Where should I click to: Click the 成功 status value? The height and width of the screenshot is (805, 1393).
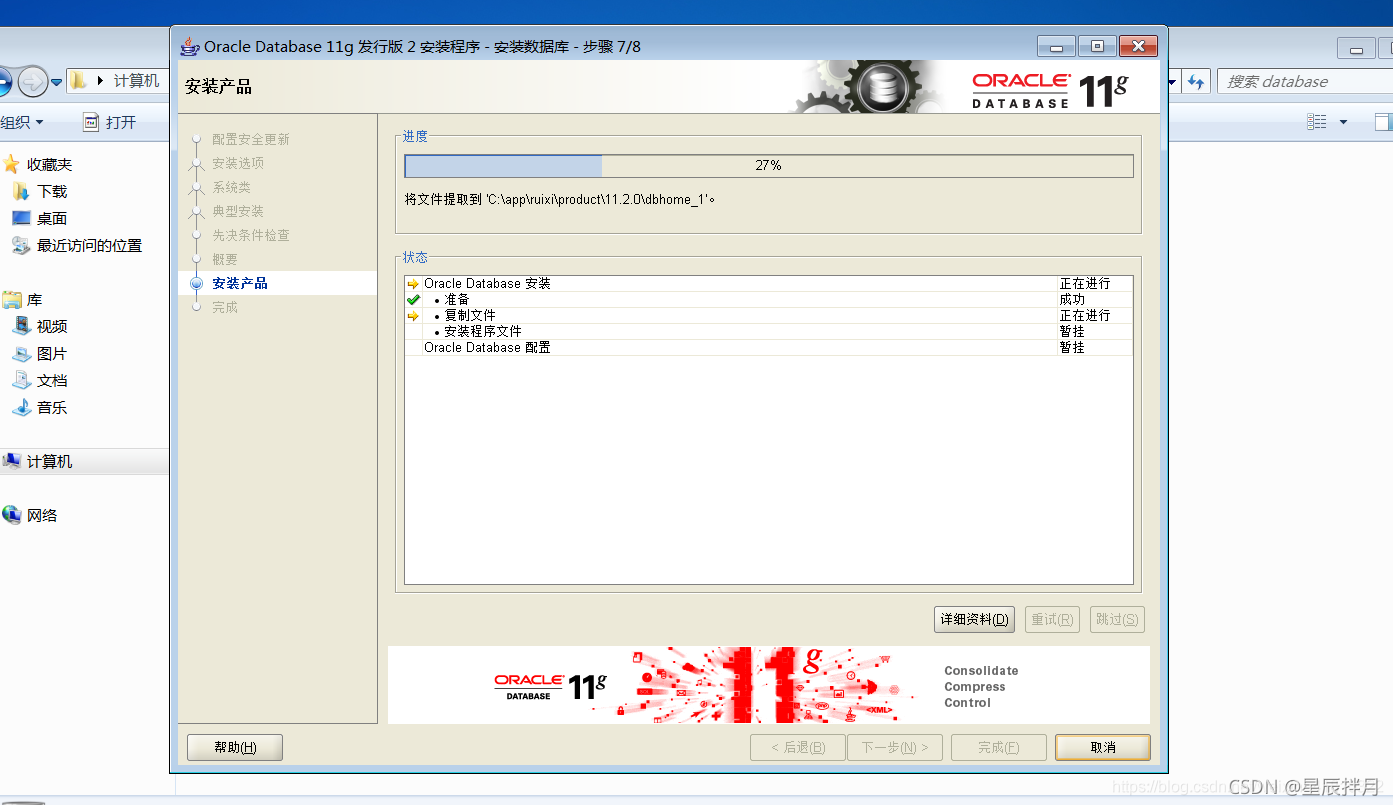(1072, 300)
